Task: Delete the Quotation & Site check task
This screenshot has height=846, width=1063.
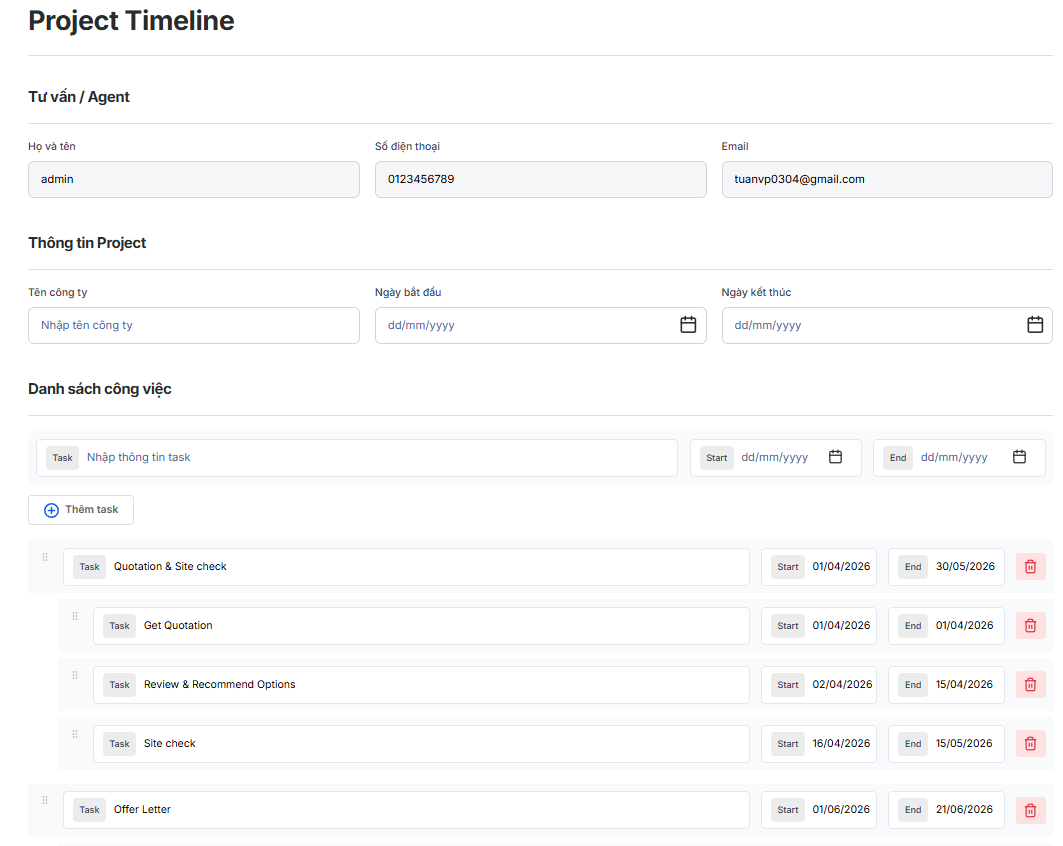Action: point(1030,567)
